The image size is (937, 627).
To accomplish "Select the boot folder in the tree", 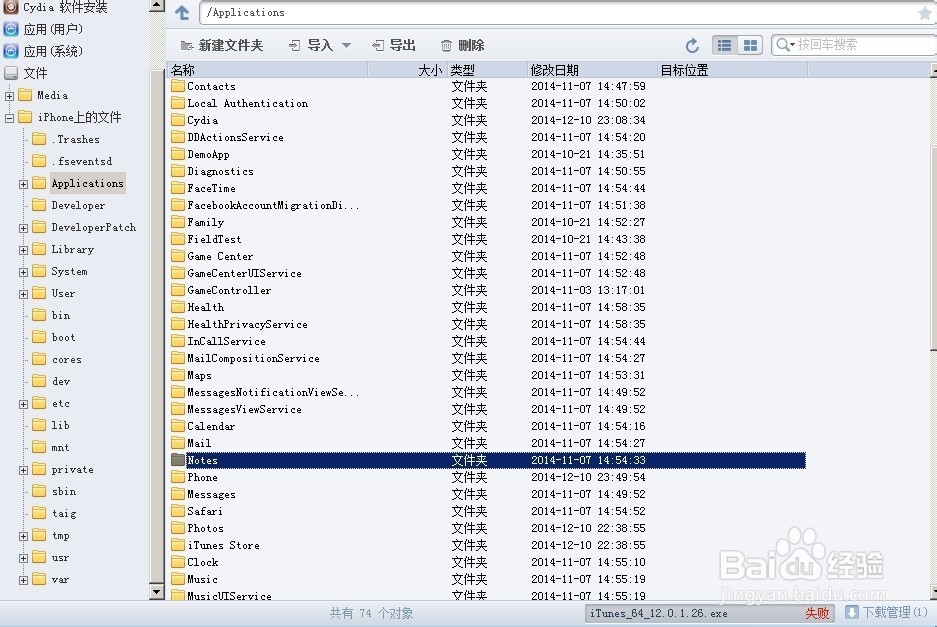I will click(x=54, y=337).
